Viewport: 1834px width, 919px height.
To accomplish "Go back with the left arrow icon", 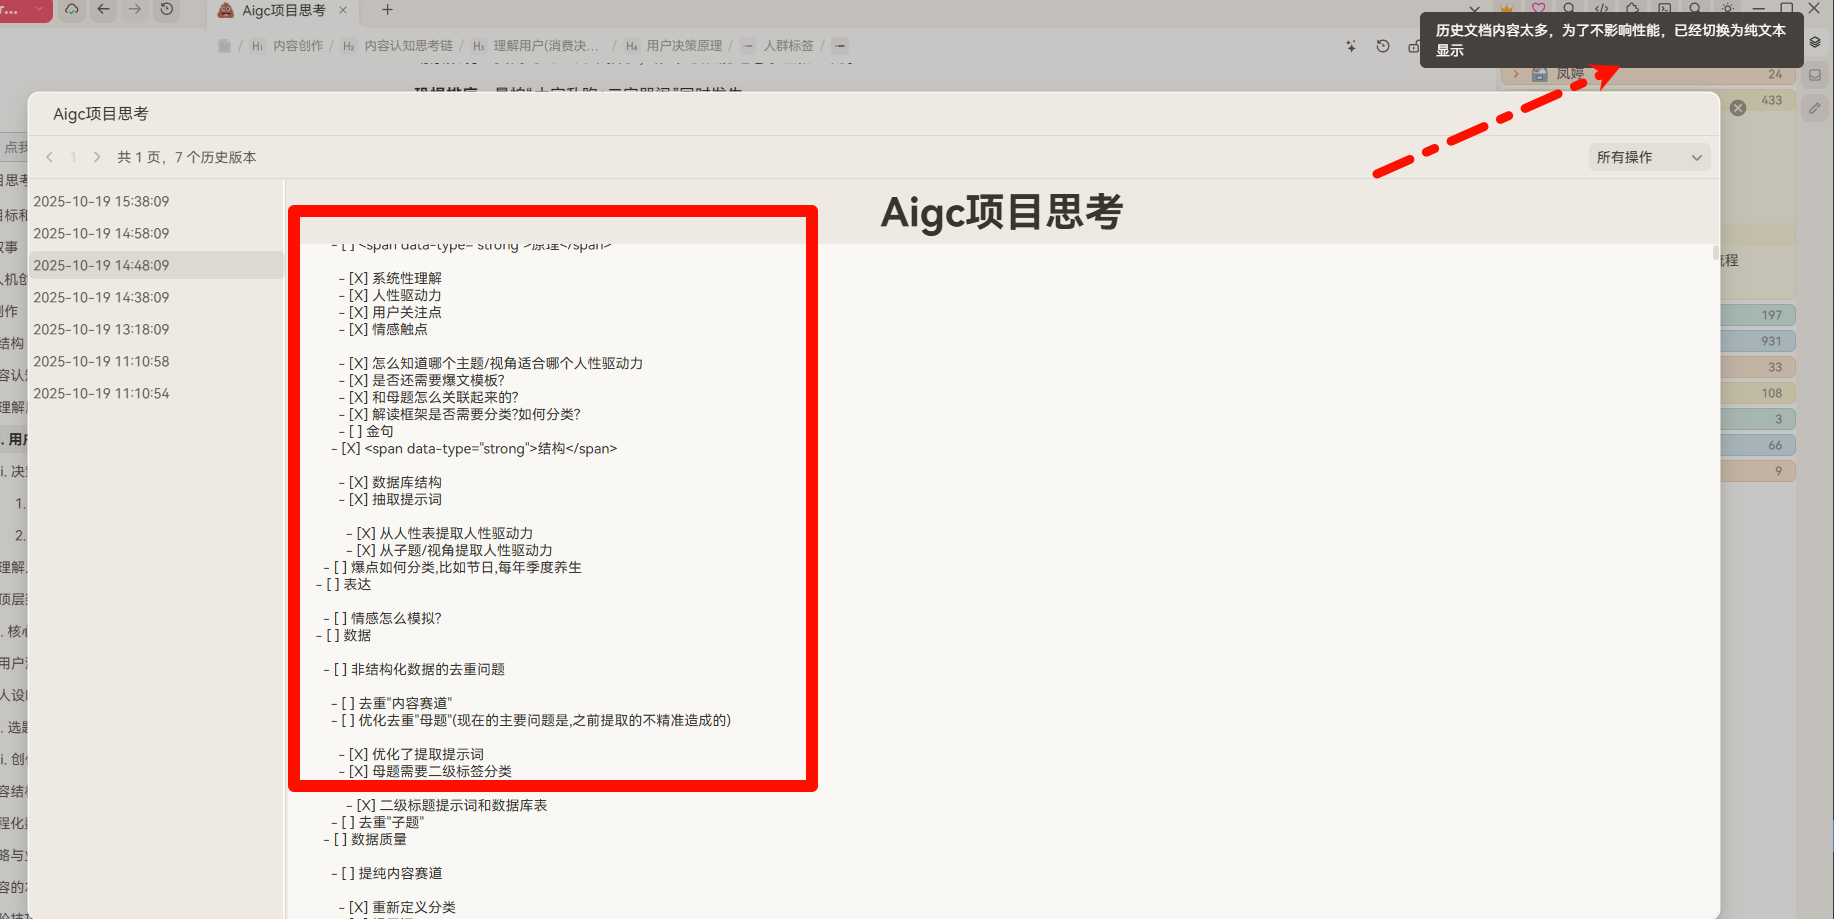I will click(103, 9).
